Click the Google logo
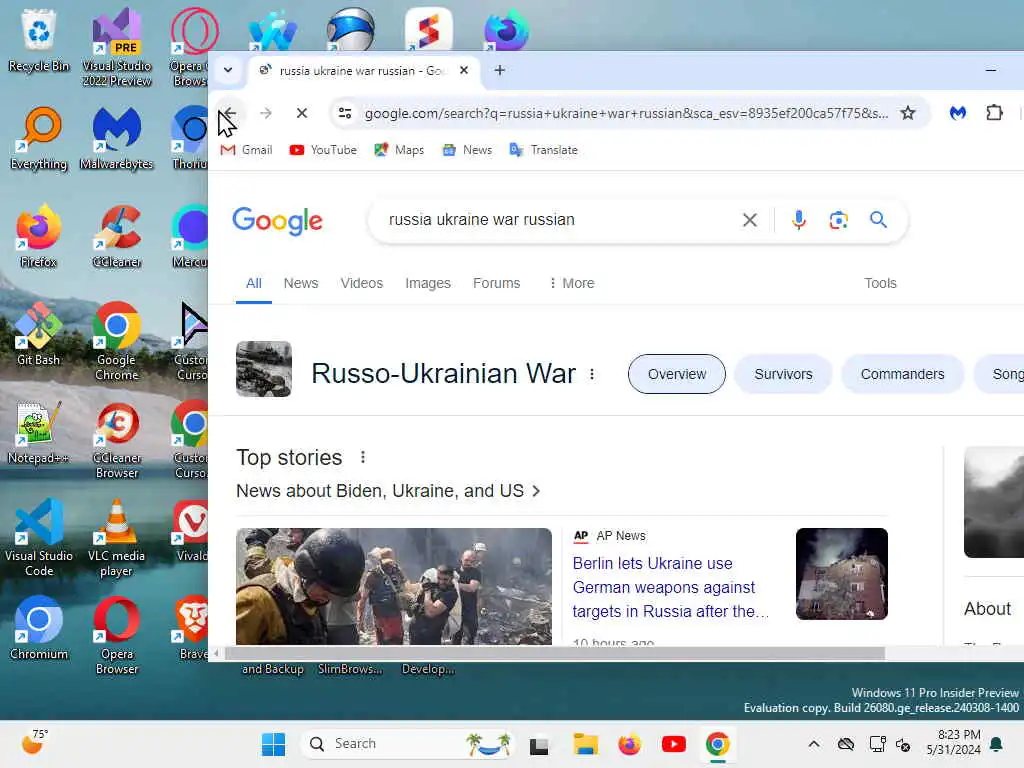 coord(278,221)
